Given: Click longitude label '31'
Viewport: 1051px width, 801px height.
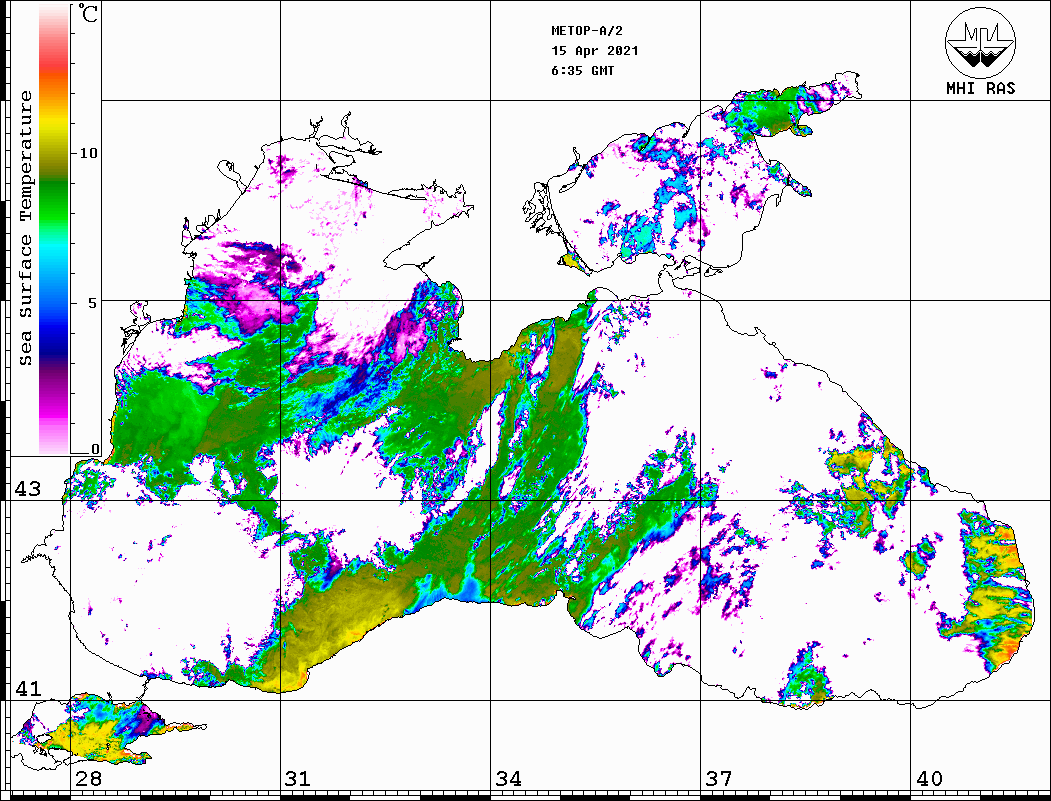Looking at the screenshot, I should click(x=298, y=778).
